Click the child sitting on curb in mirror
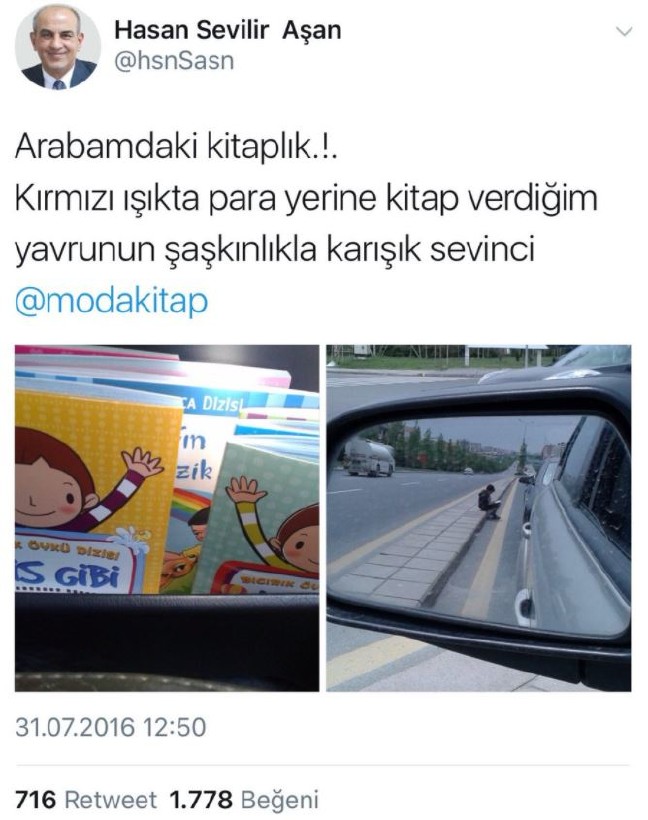The height and width of the screenshot is (820, 648). coord(489,502)
